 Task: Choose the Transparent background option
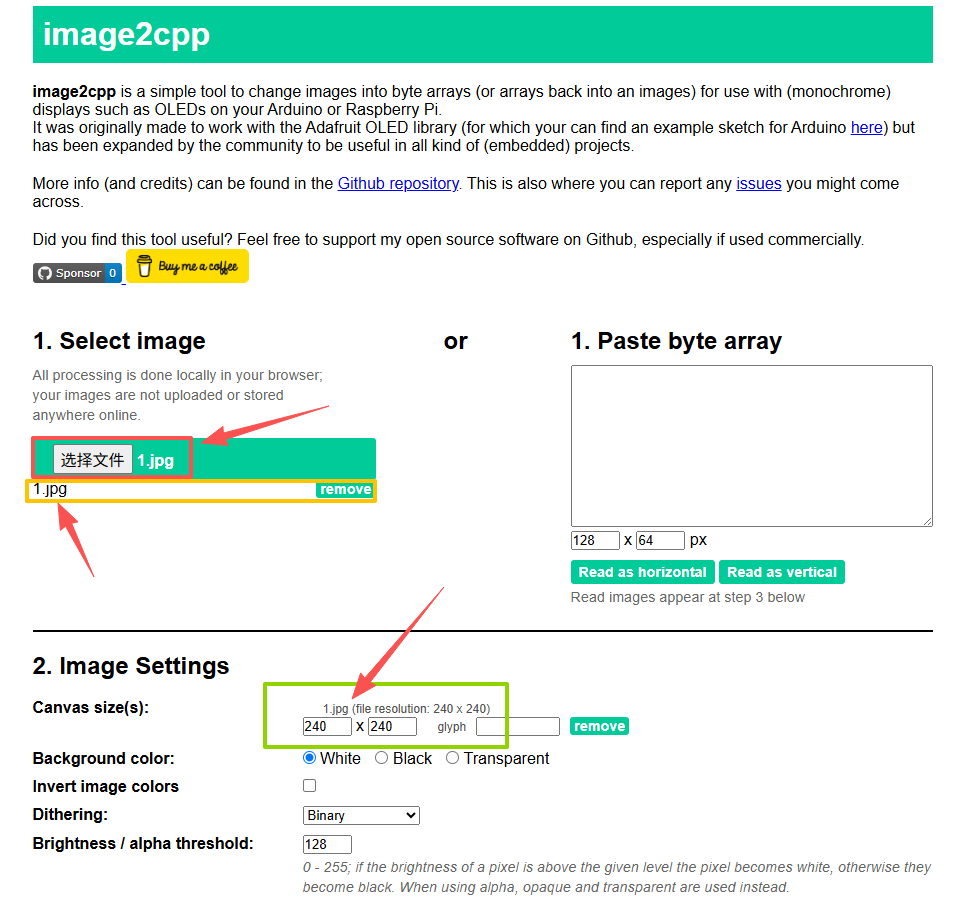tap(453, 758)
